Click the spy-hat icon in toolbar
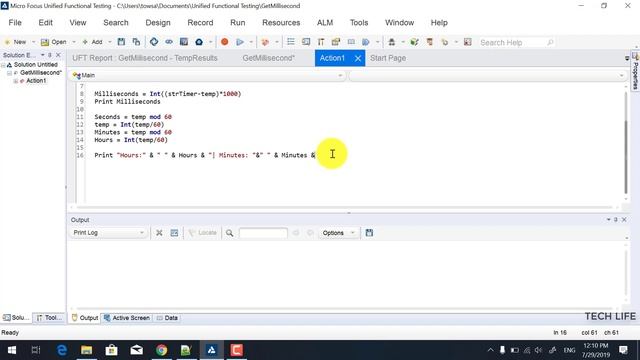 [391, 42]
